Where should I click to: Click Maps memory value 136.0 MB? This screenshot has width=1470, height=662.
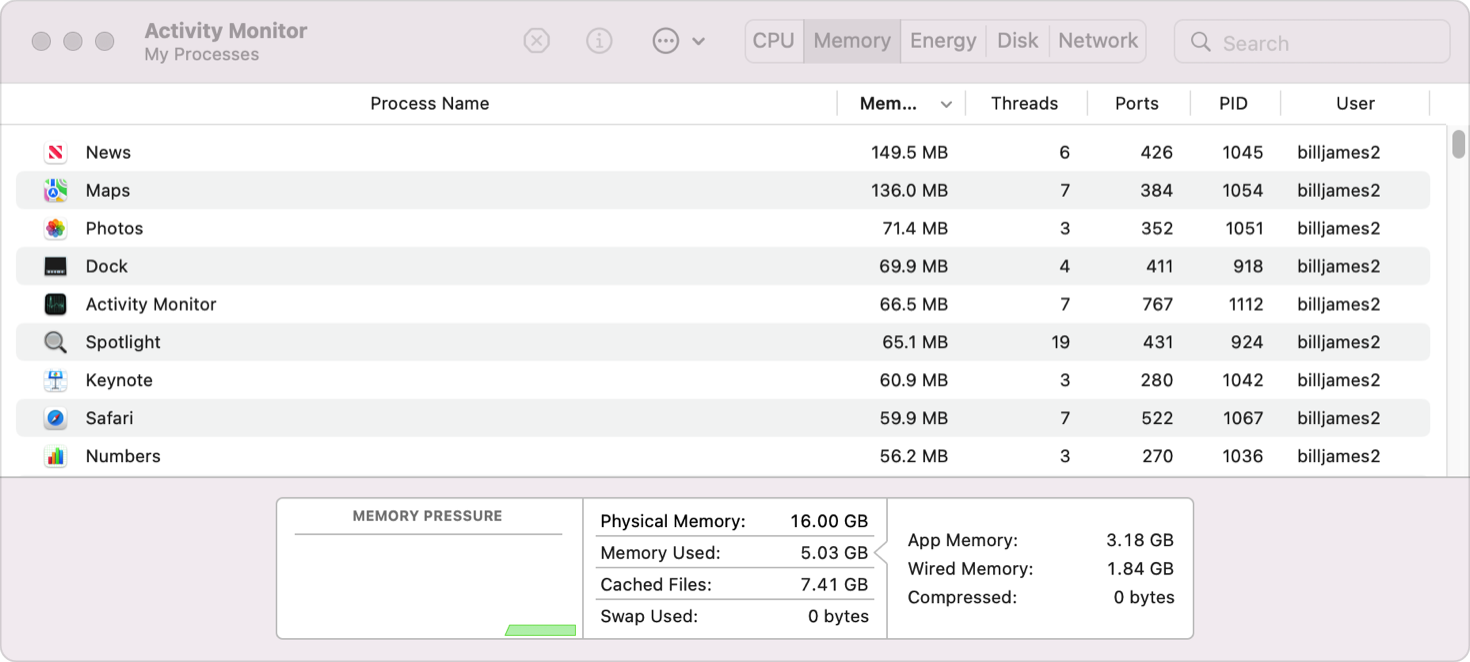point(909,190)
